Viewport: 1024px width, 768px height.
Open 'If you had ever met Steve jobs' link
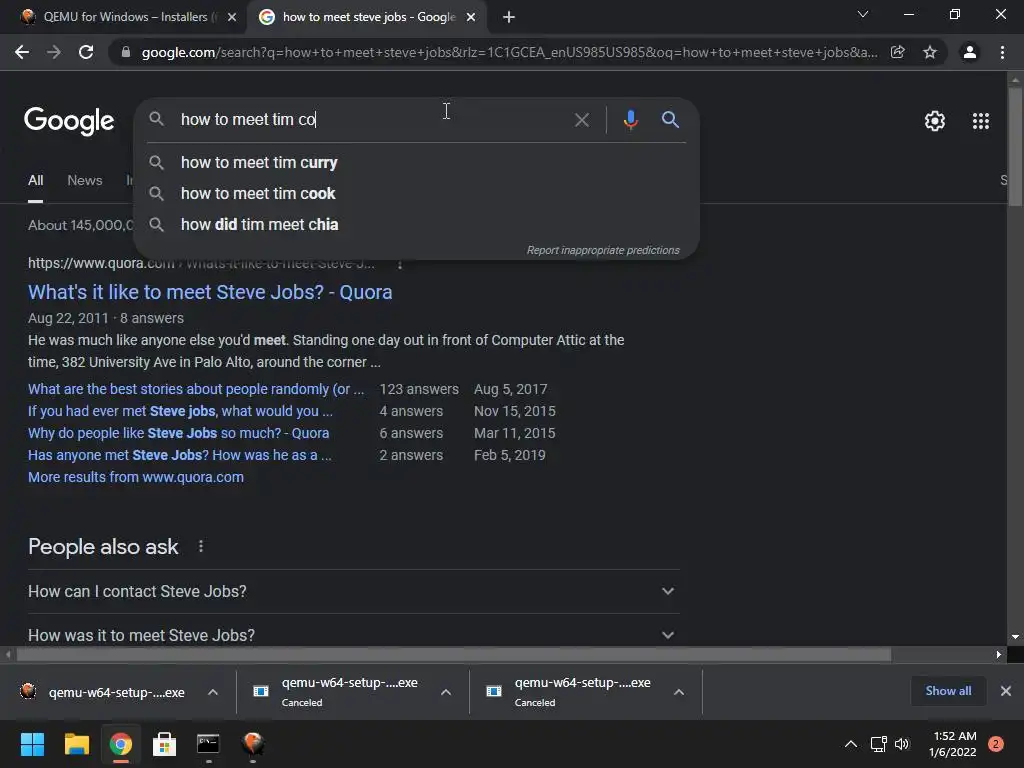[x=180, y=411]
